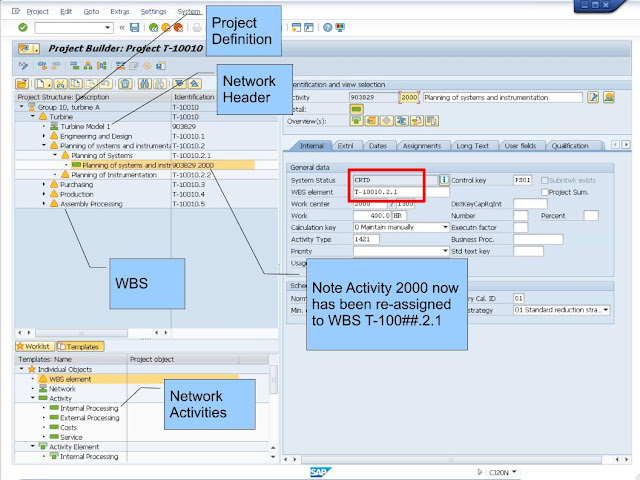Switch to the Assignments tab
The width and height of the screenshot is (640, 480).
422,146
